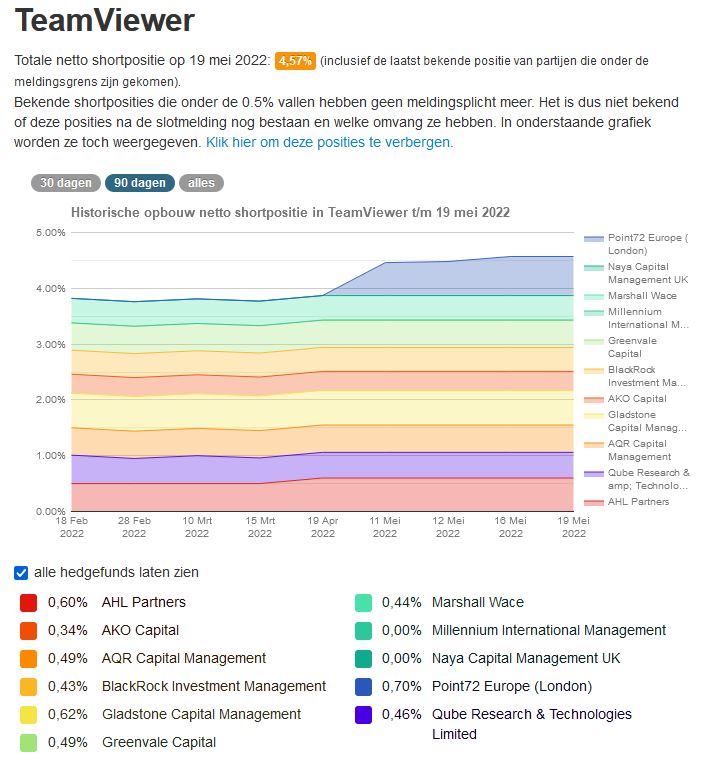The height and width of the screenshot is (768, 711).
Task: Uncheck alle hedgefunds laten zien checkbox
Action: 21,573
